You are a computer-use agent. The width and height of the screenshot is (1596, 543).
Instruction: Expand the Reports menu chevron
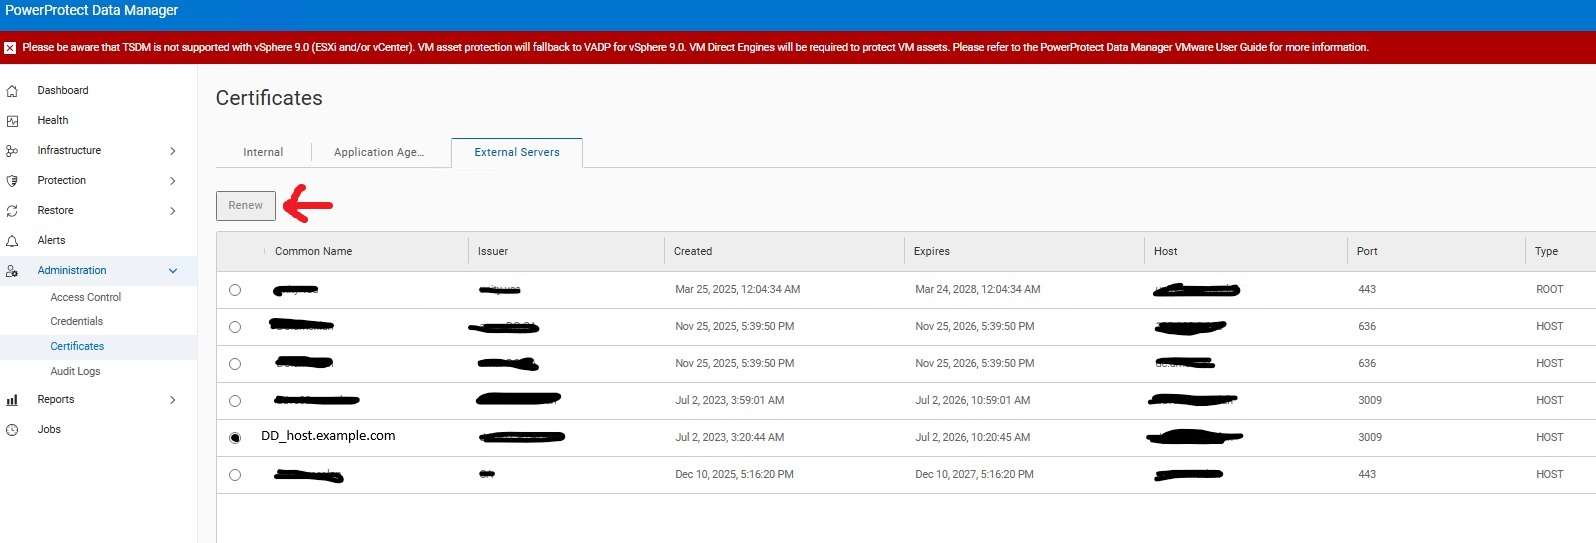(173, 400)
